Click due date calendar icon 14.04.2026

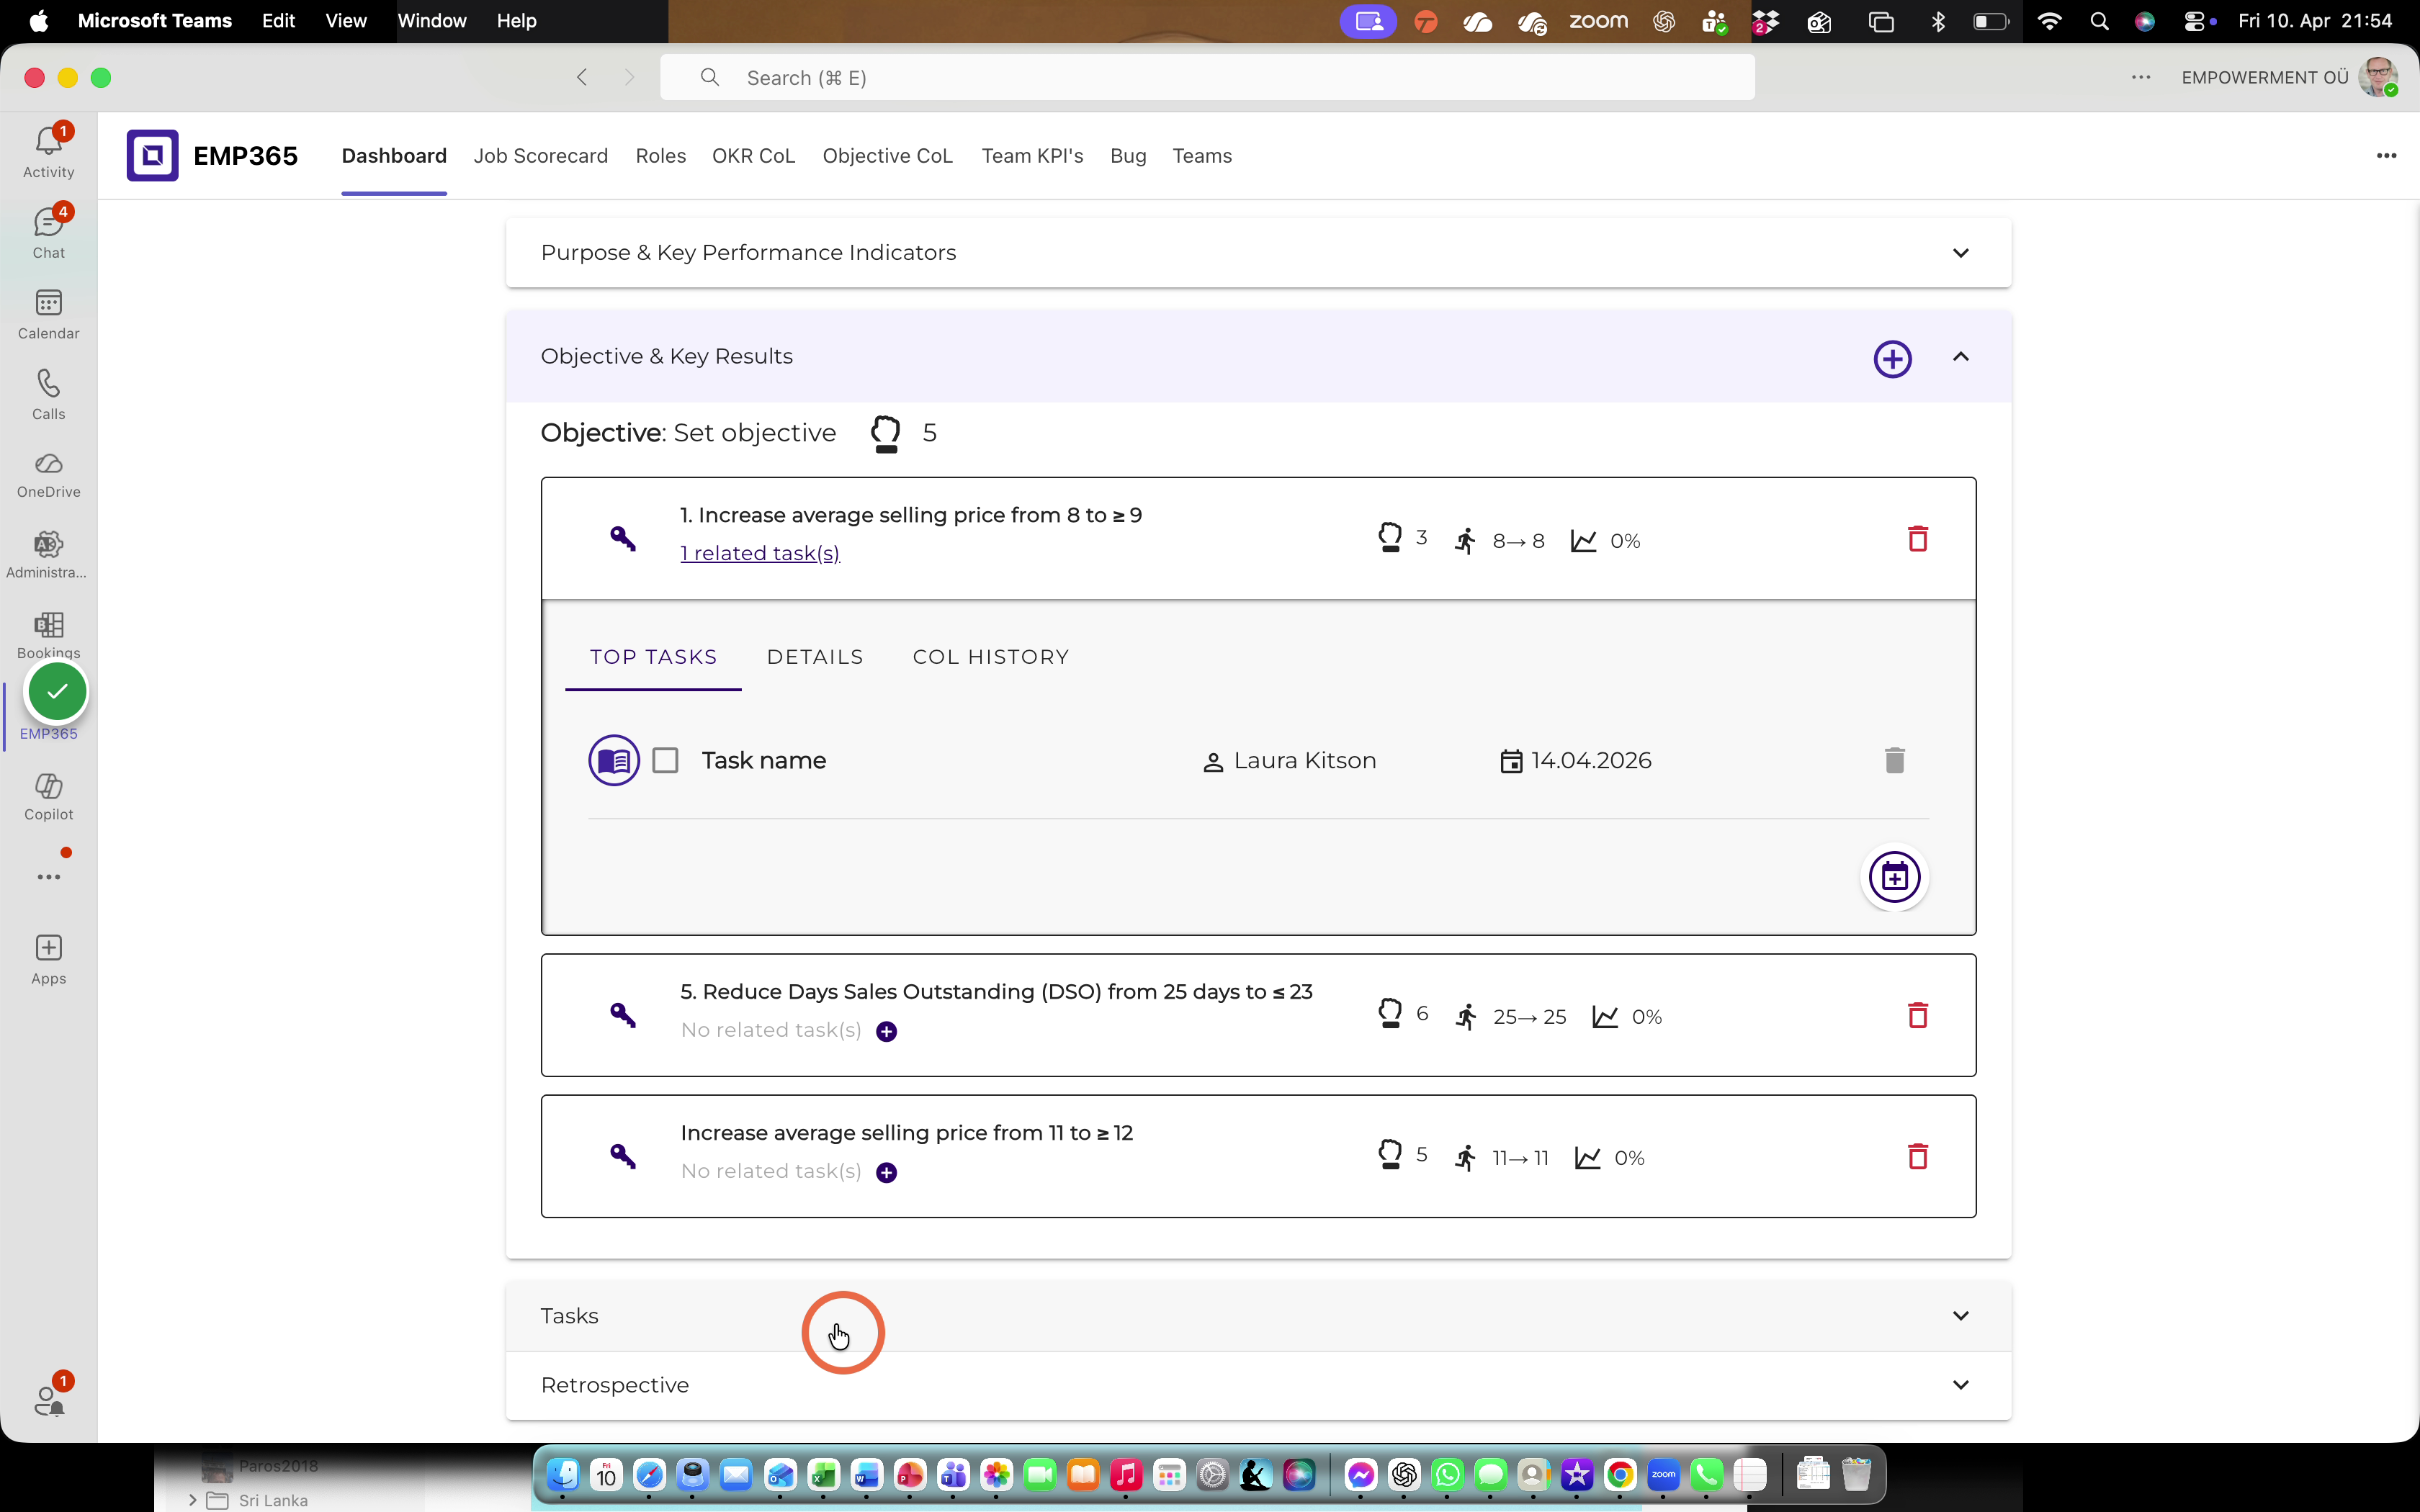click(x=1511, y=761)
